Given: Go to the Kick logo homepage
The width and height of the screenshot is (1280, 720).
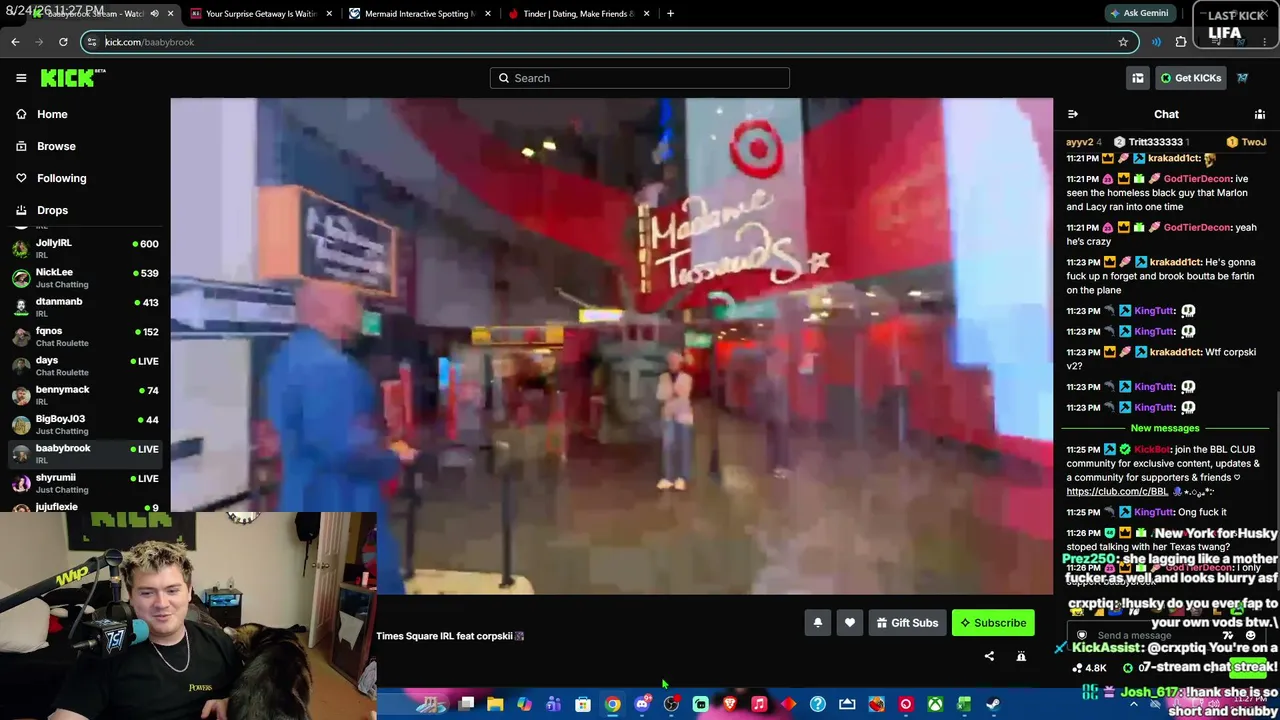Looking at the screenshot, I should coord(72,78).
